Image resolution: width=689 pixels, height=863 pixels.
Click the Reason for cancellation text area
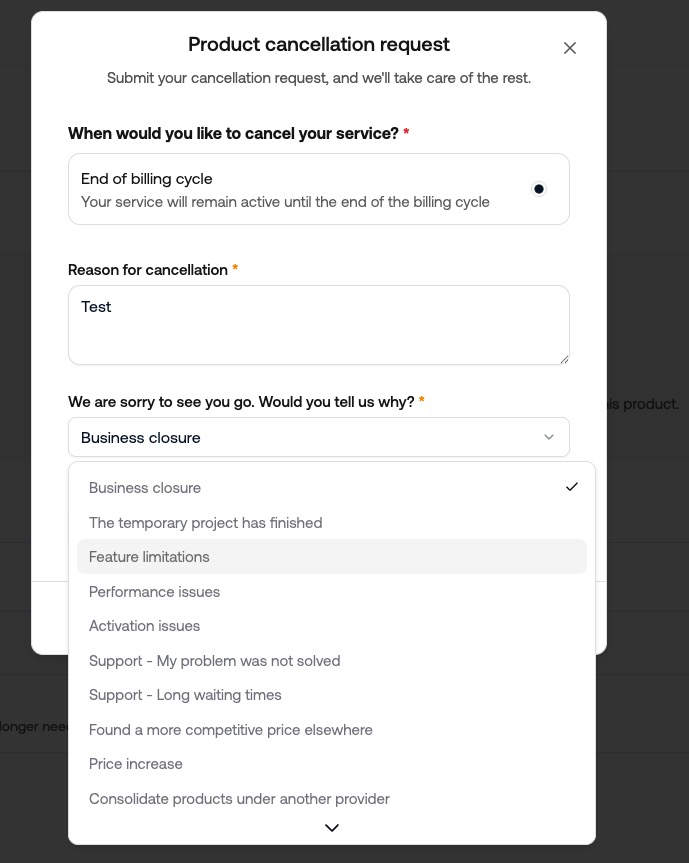click(x=318, y=325)
